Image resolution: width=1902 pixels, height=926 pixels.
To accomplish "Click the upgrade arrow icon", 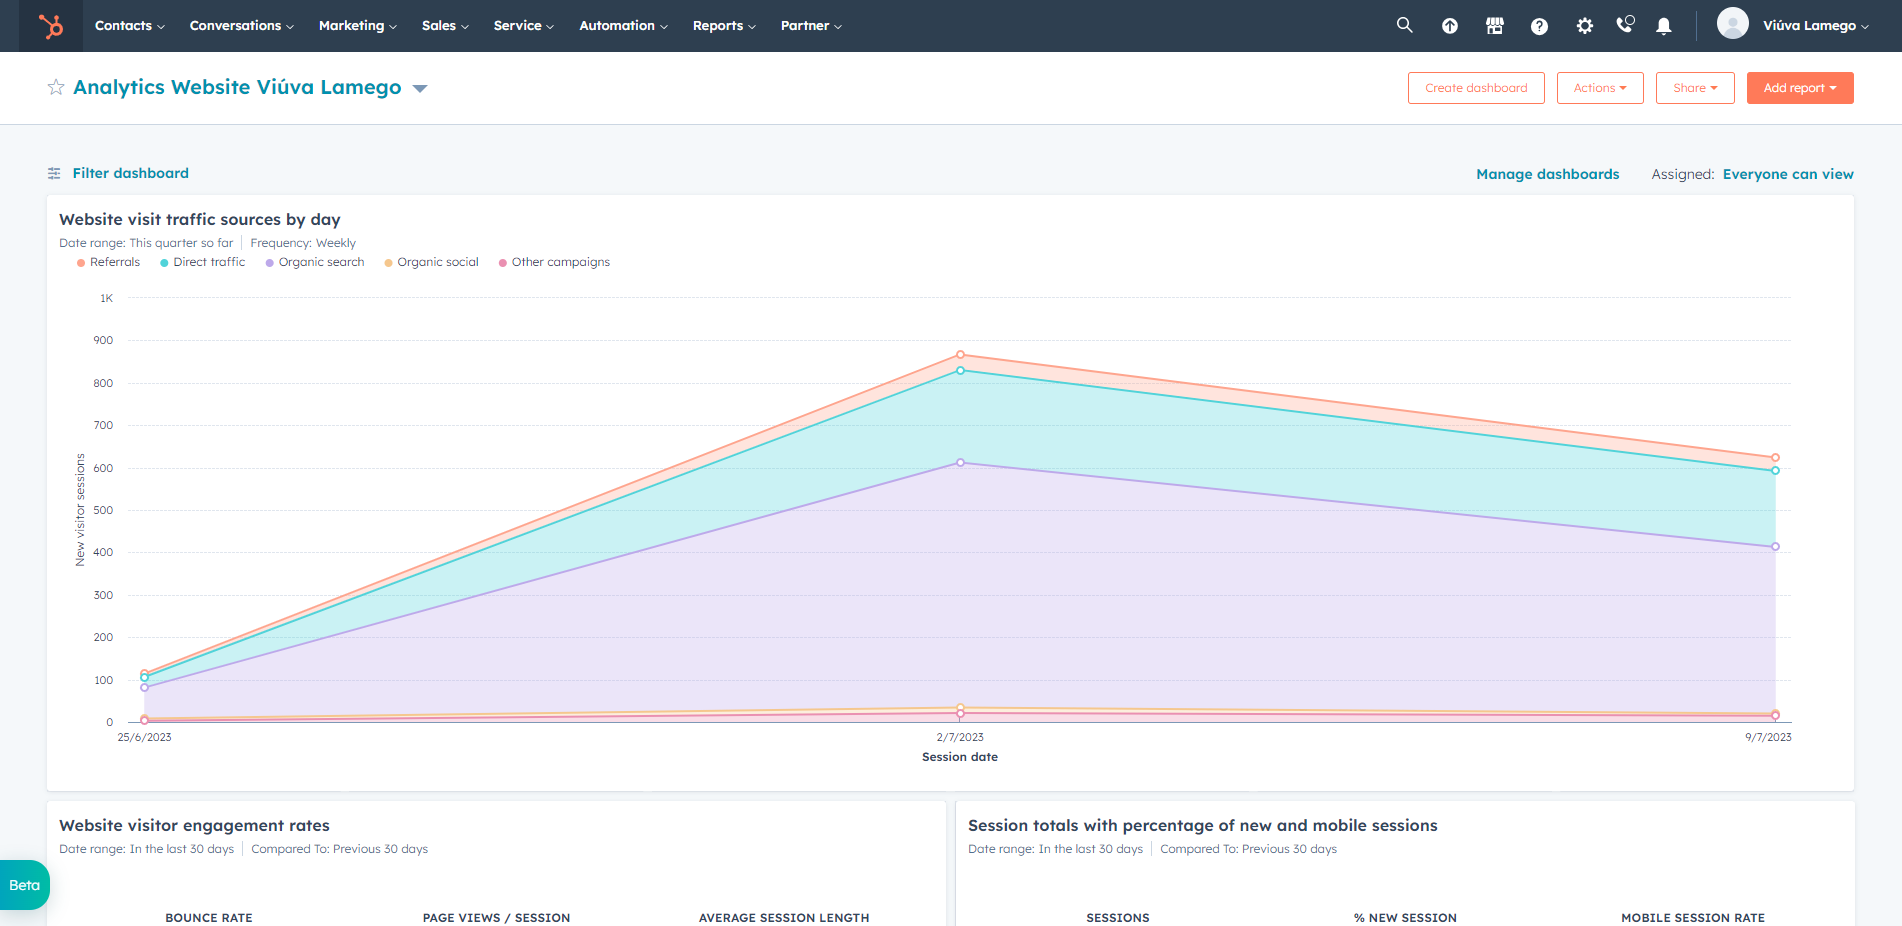I will click(1450, 26).
